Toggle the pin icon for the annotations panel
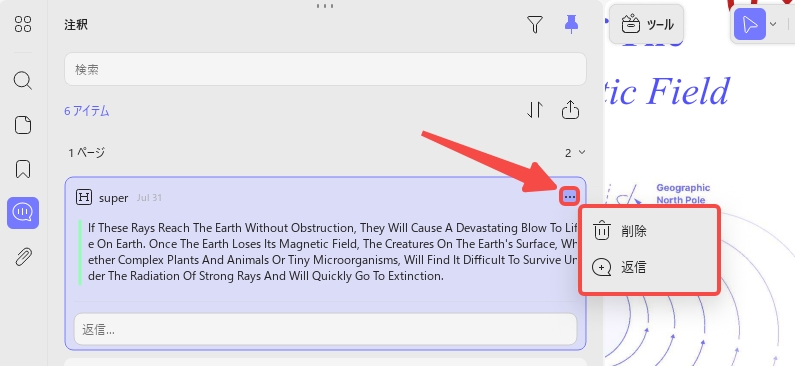Viewport: 795px width, 366px height. [571, 24]
